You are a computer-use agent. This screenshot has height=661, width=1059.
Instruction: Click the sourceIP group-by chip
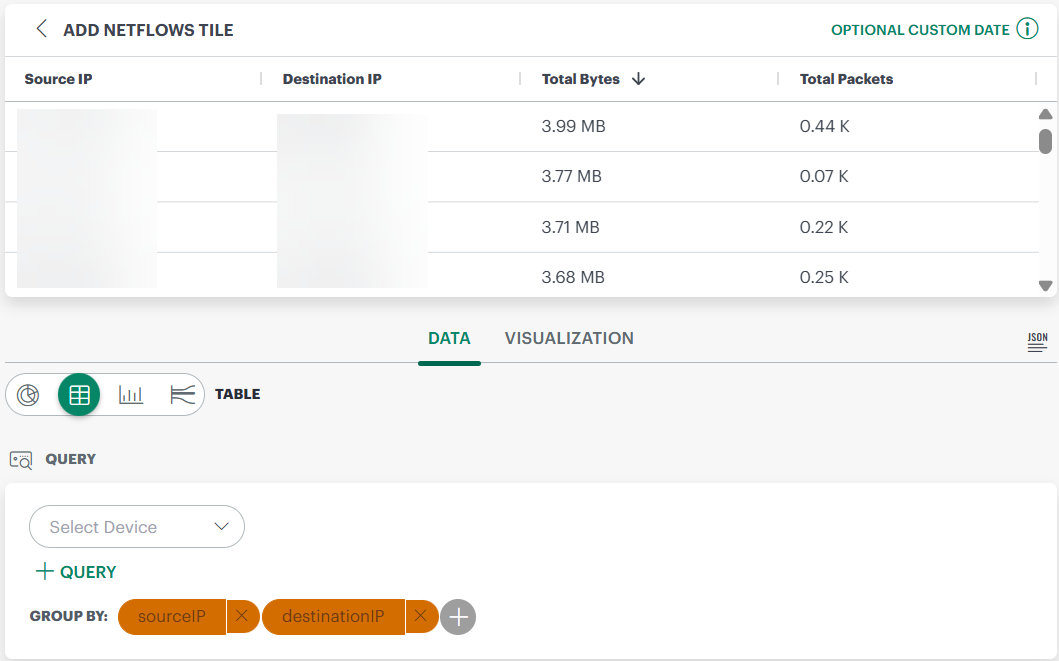click(x=172, y=617)
